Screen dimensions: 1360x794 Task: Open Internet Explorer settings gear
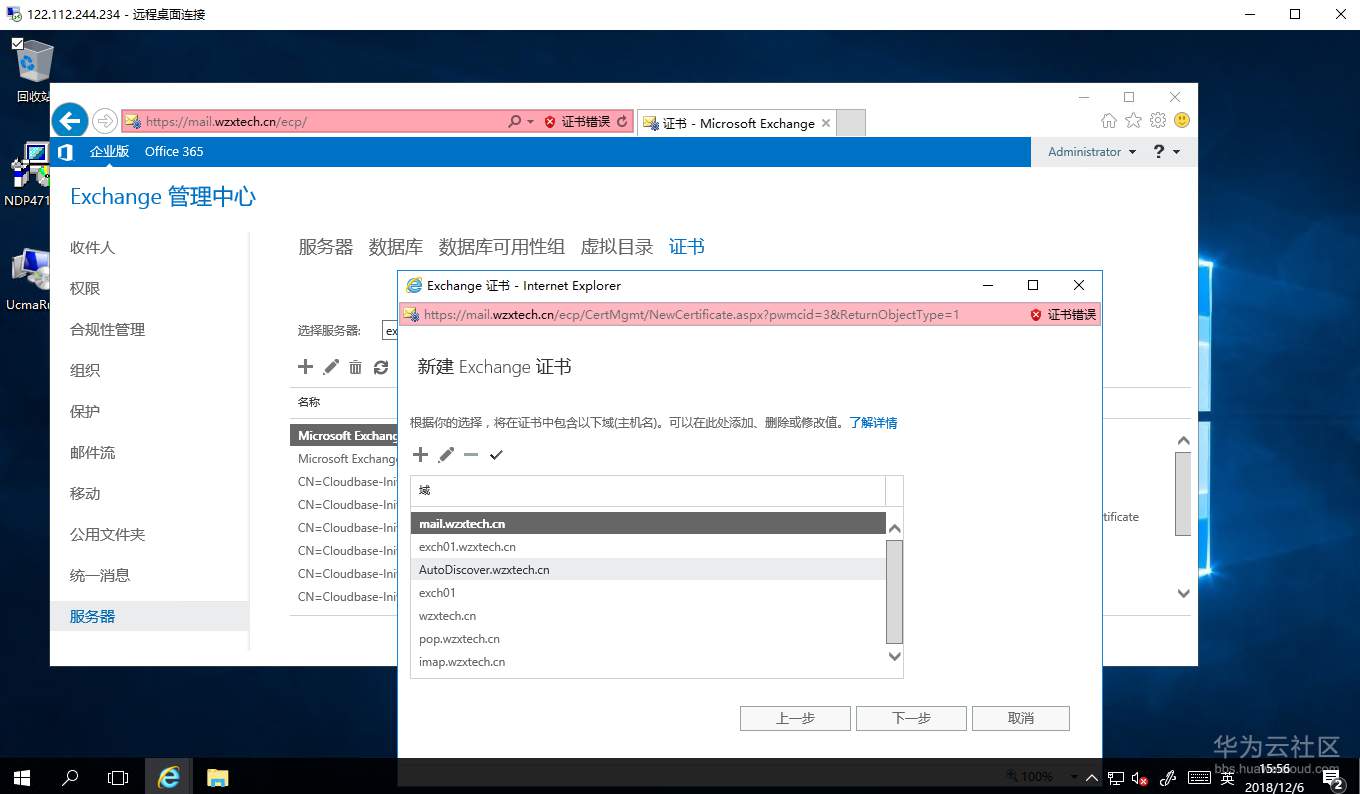point(1157,120)
